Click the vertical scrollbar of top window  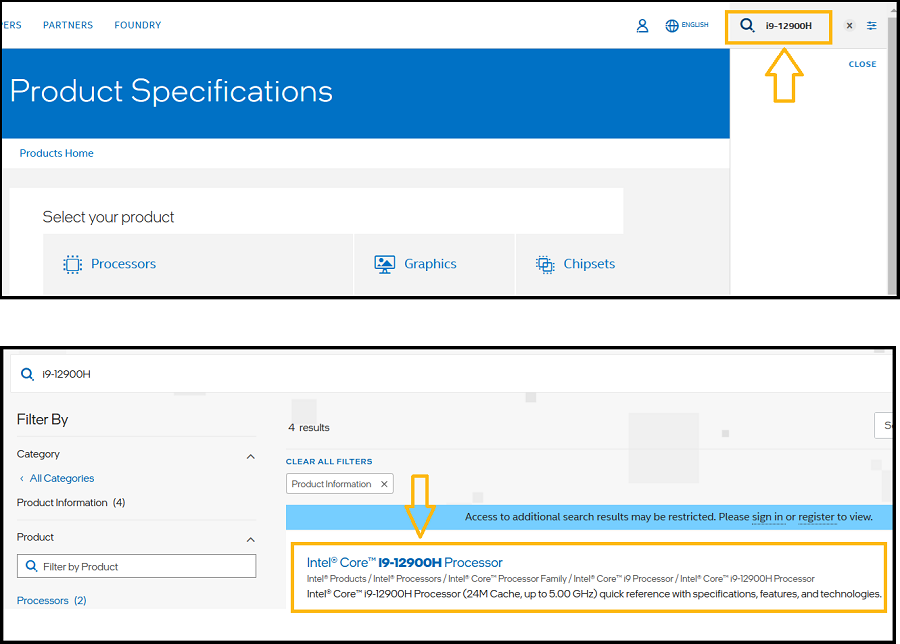(x=893, y=155)
